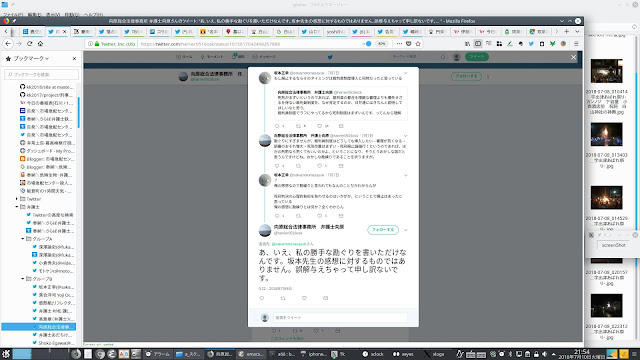Click the Twitter bird extension icon in toolbar
640x360 pixels.
pos(531,44)
